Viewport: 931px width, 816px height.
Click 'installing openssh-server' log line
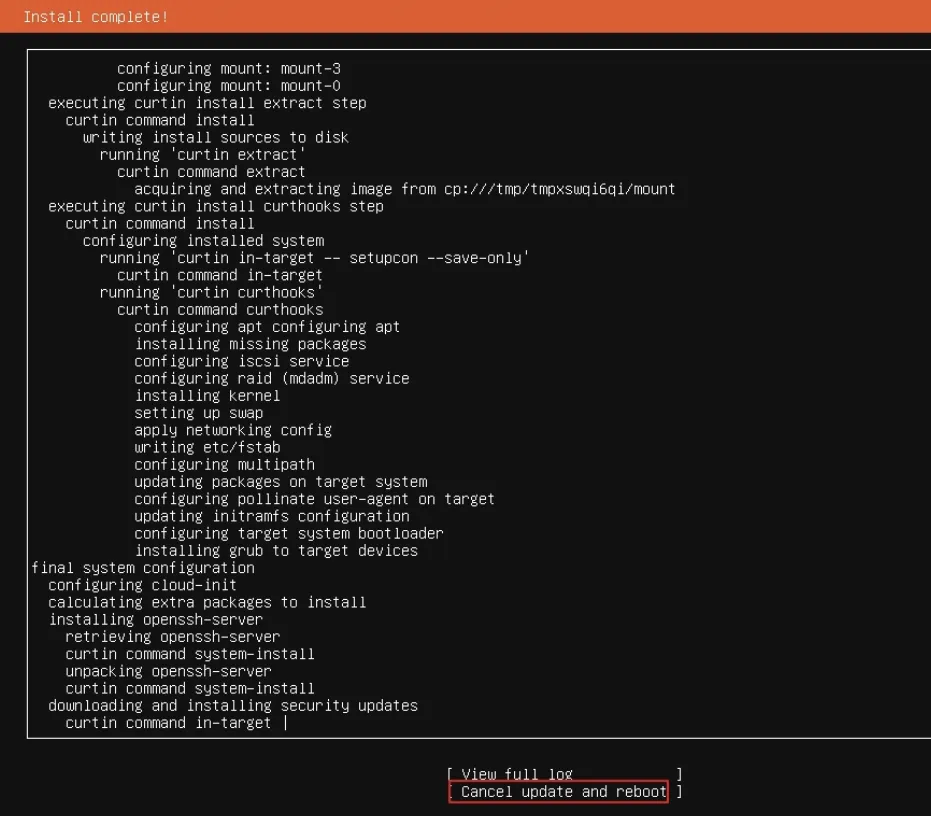point(155,619)
